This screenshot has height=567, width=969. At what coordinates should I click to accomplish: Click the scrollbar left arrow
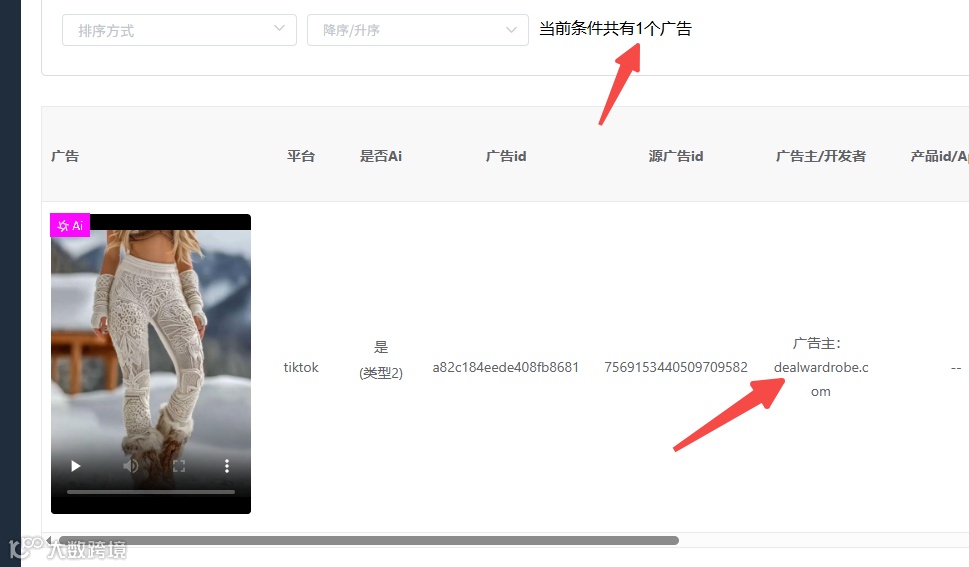click(x=49, y=540)
